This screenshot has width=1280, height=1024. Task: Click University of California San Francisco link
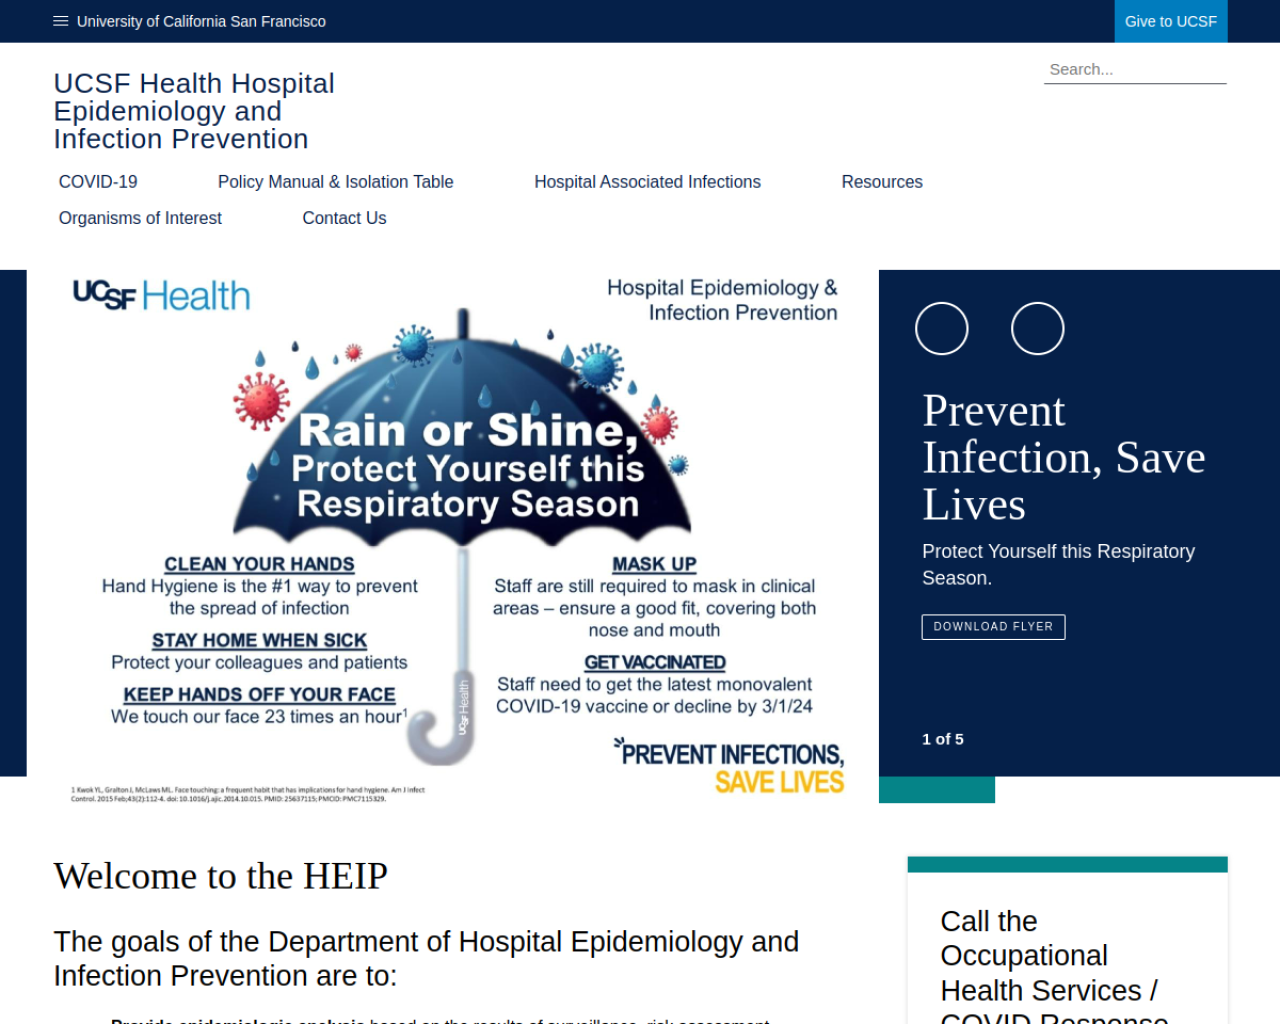click(201, 21)
